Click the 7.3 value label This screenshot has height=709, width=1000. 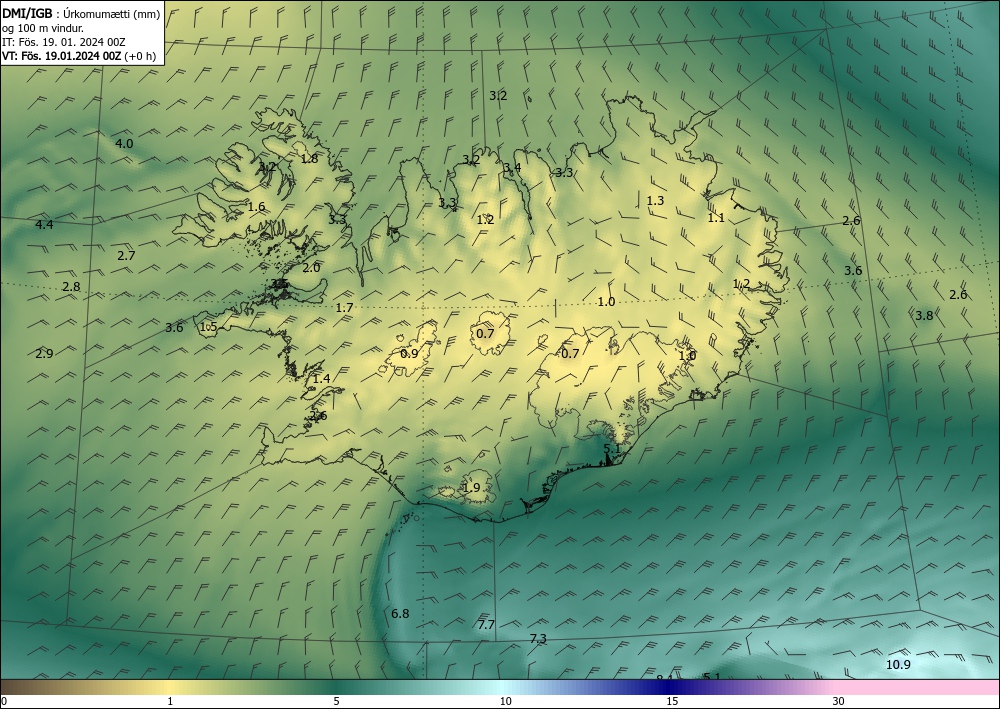(x=538, y=639)
